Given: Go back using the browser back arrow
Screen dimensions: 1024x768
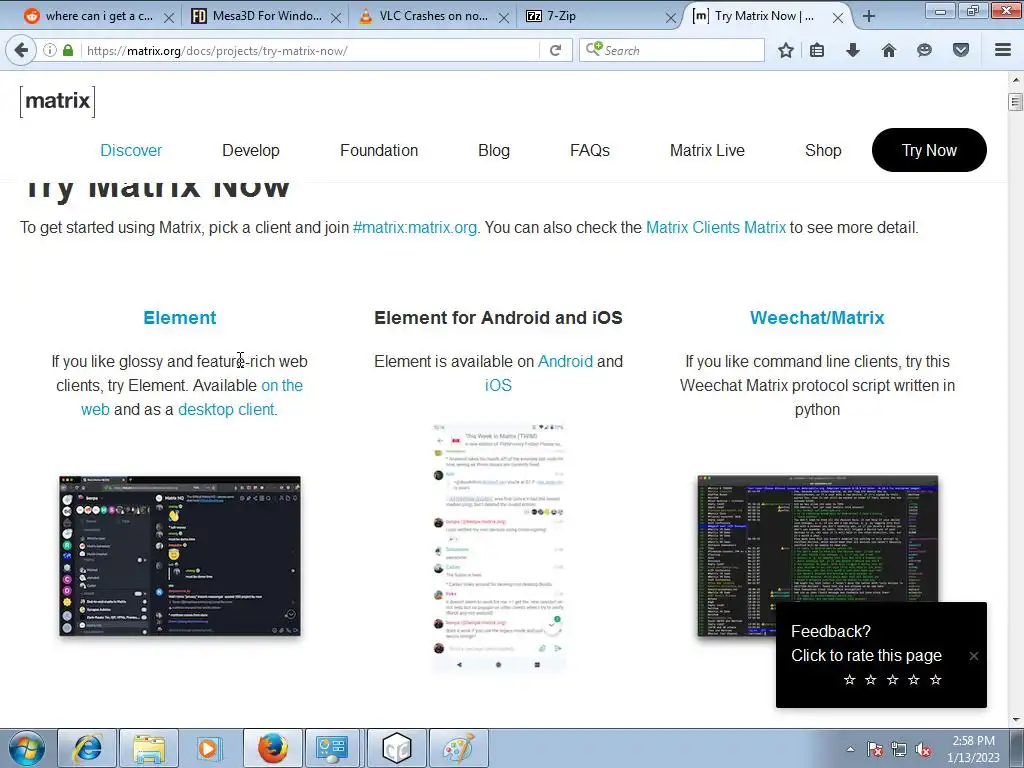Looking at the screenshot, I should click(21, 50).
